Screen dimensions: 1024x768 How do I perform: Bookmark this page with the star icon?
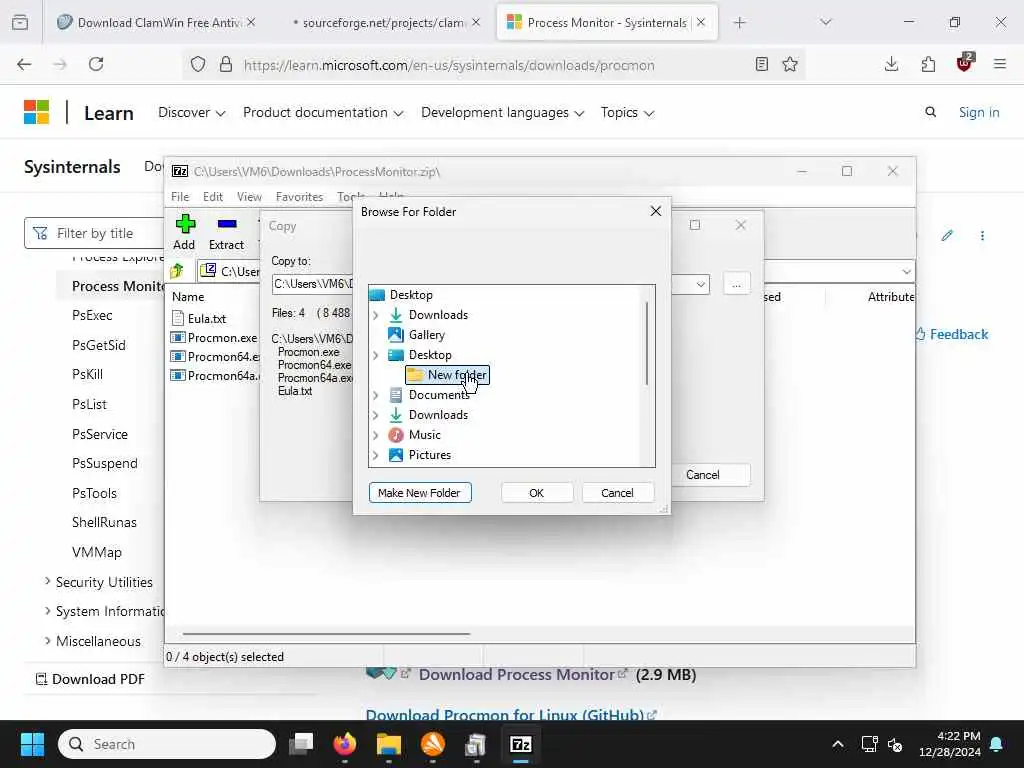coord(790,64)
